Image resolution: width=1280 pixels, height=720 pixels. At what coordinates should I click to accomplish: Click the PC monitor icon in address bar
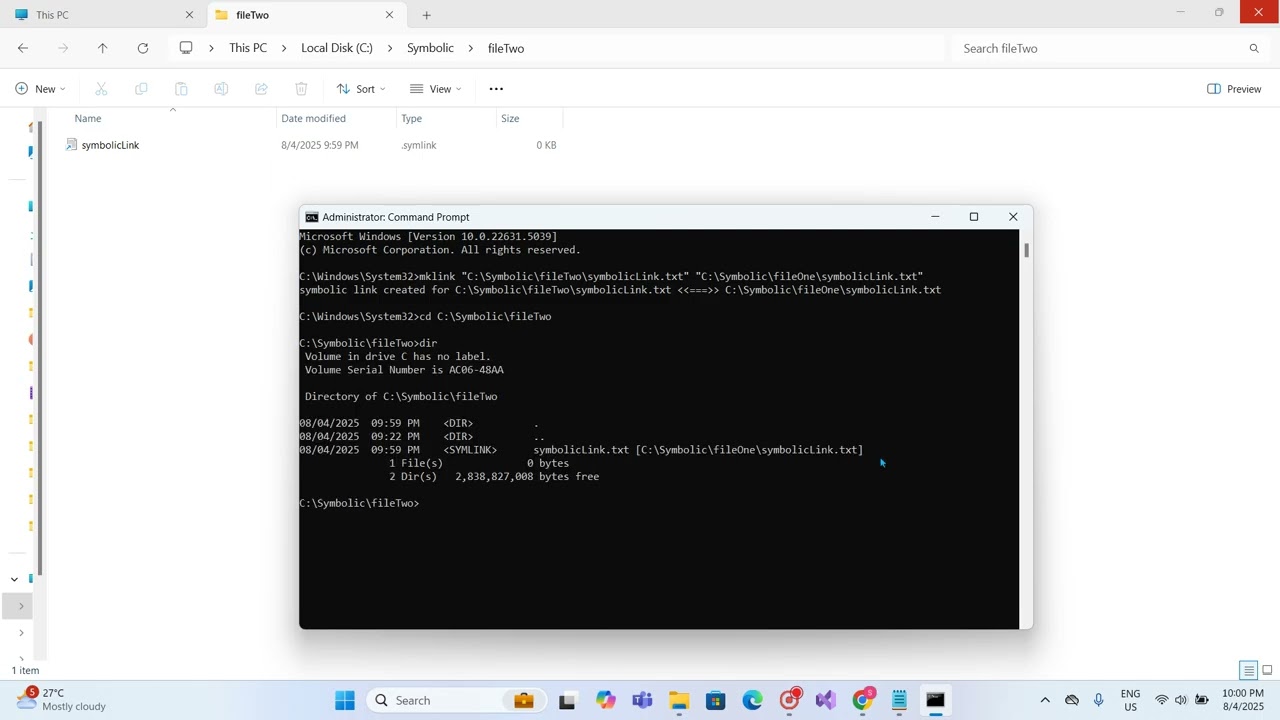coord(186,48)
